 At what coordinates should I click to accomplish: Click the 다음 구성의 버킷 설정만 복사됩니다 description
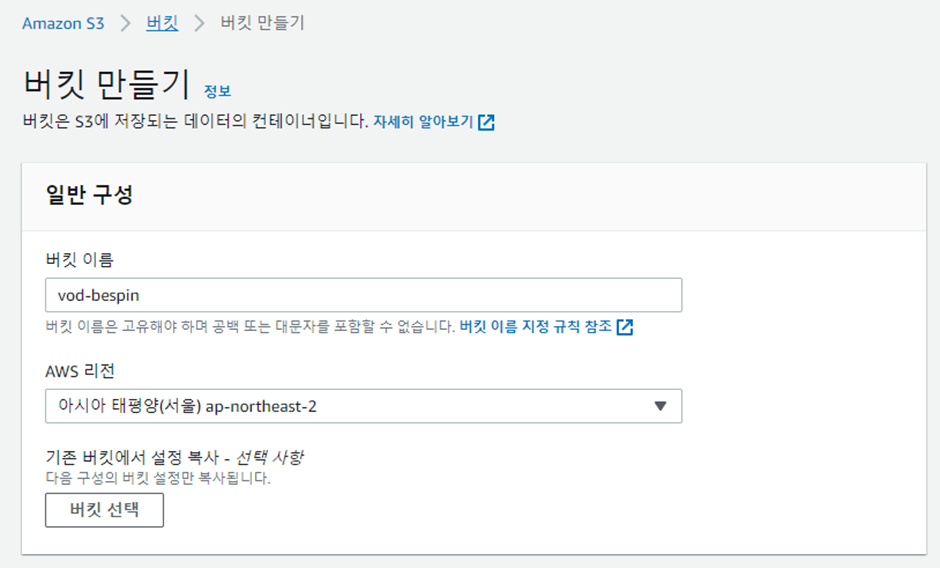[158, 478]
